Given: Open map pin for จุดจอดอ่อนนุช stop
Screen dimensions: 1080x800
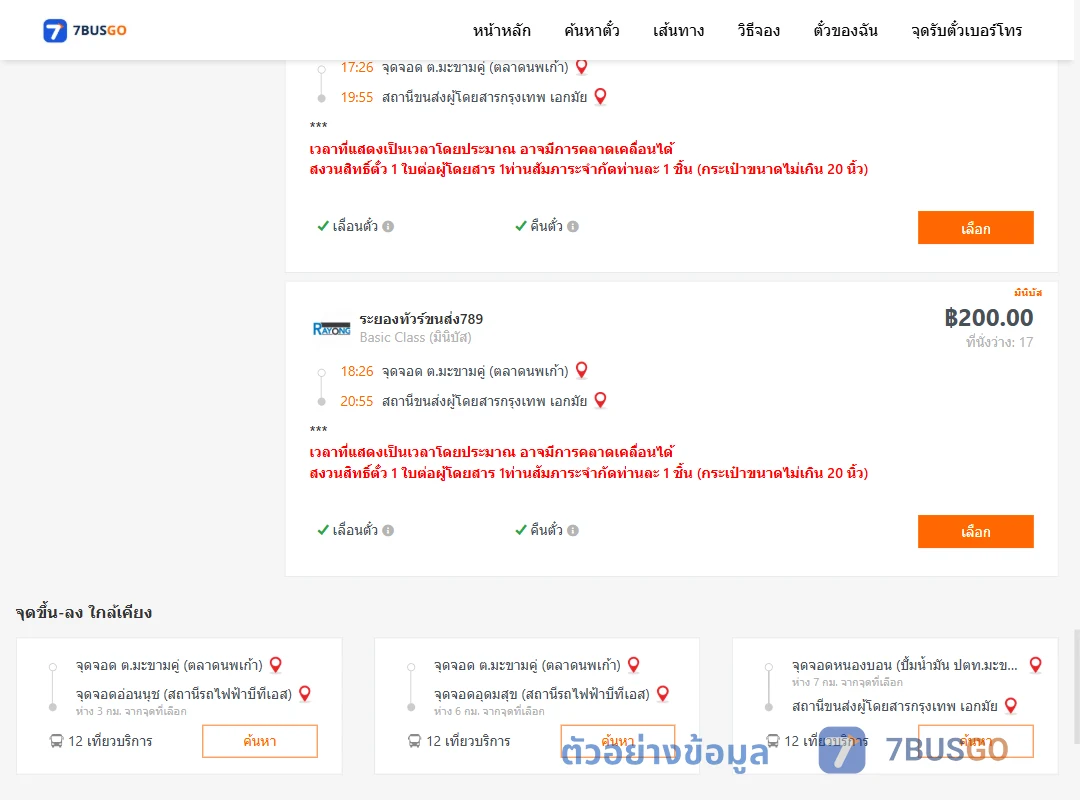Looking at the screenshot, I should (x=304, y=693).
